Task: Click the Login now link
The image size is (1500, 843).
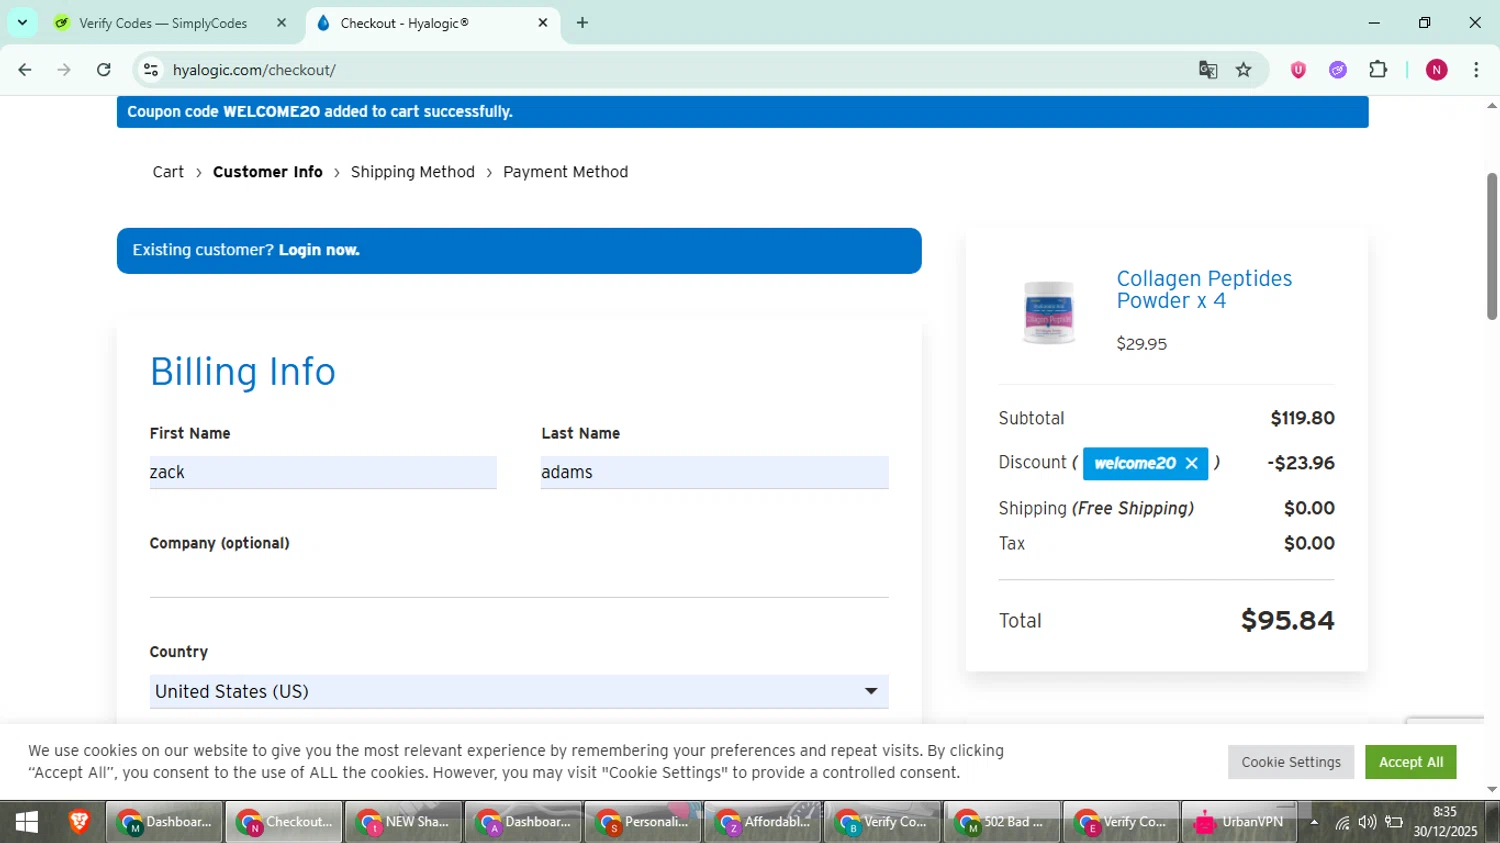Action: [x=319, y=250]
